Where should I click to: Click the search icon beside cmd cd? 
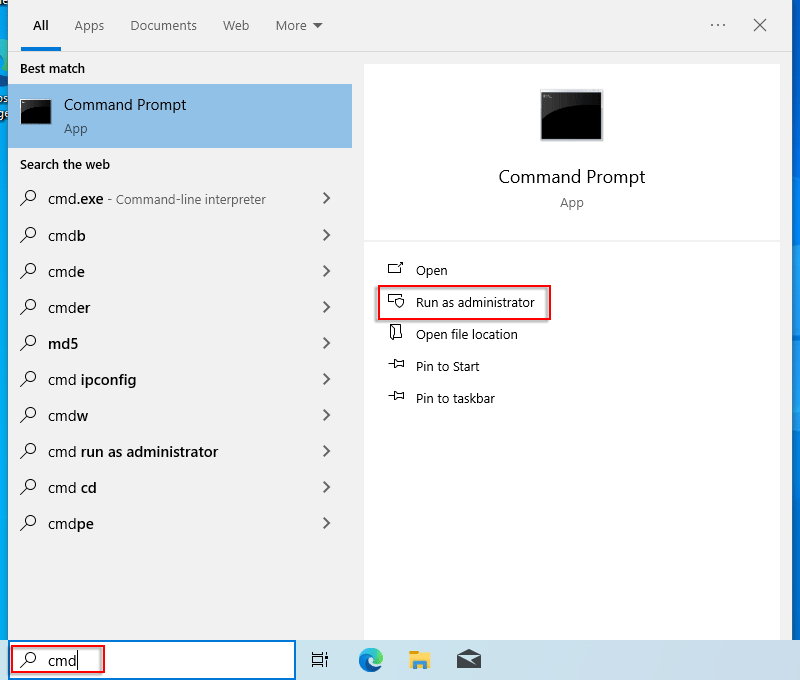point(29,487)
